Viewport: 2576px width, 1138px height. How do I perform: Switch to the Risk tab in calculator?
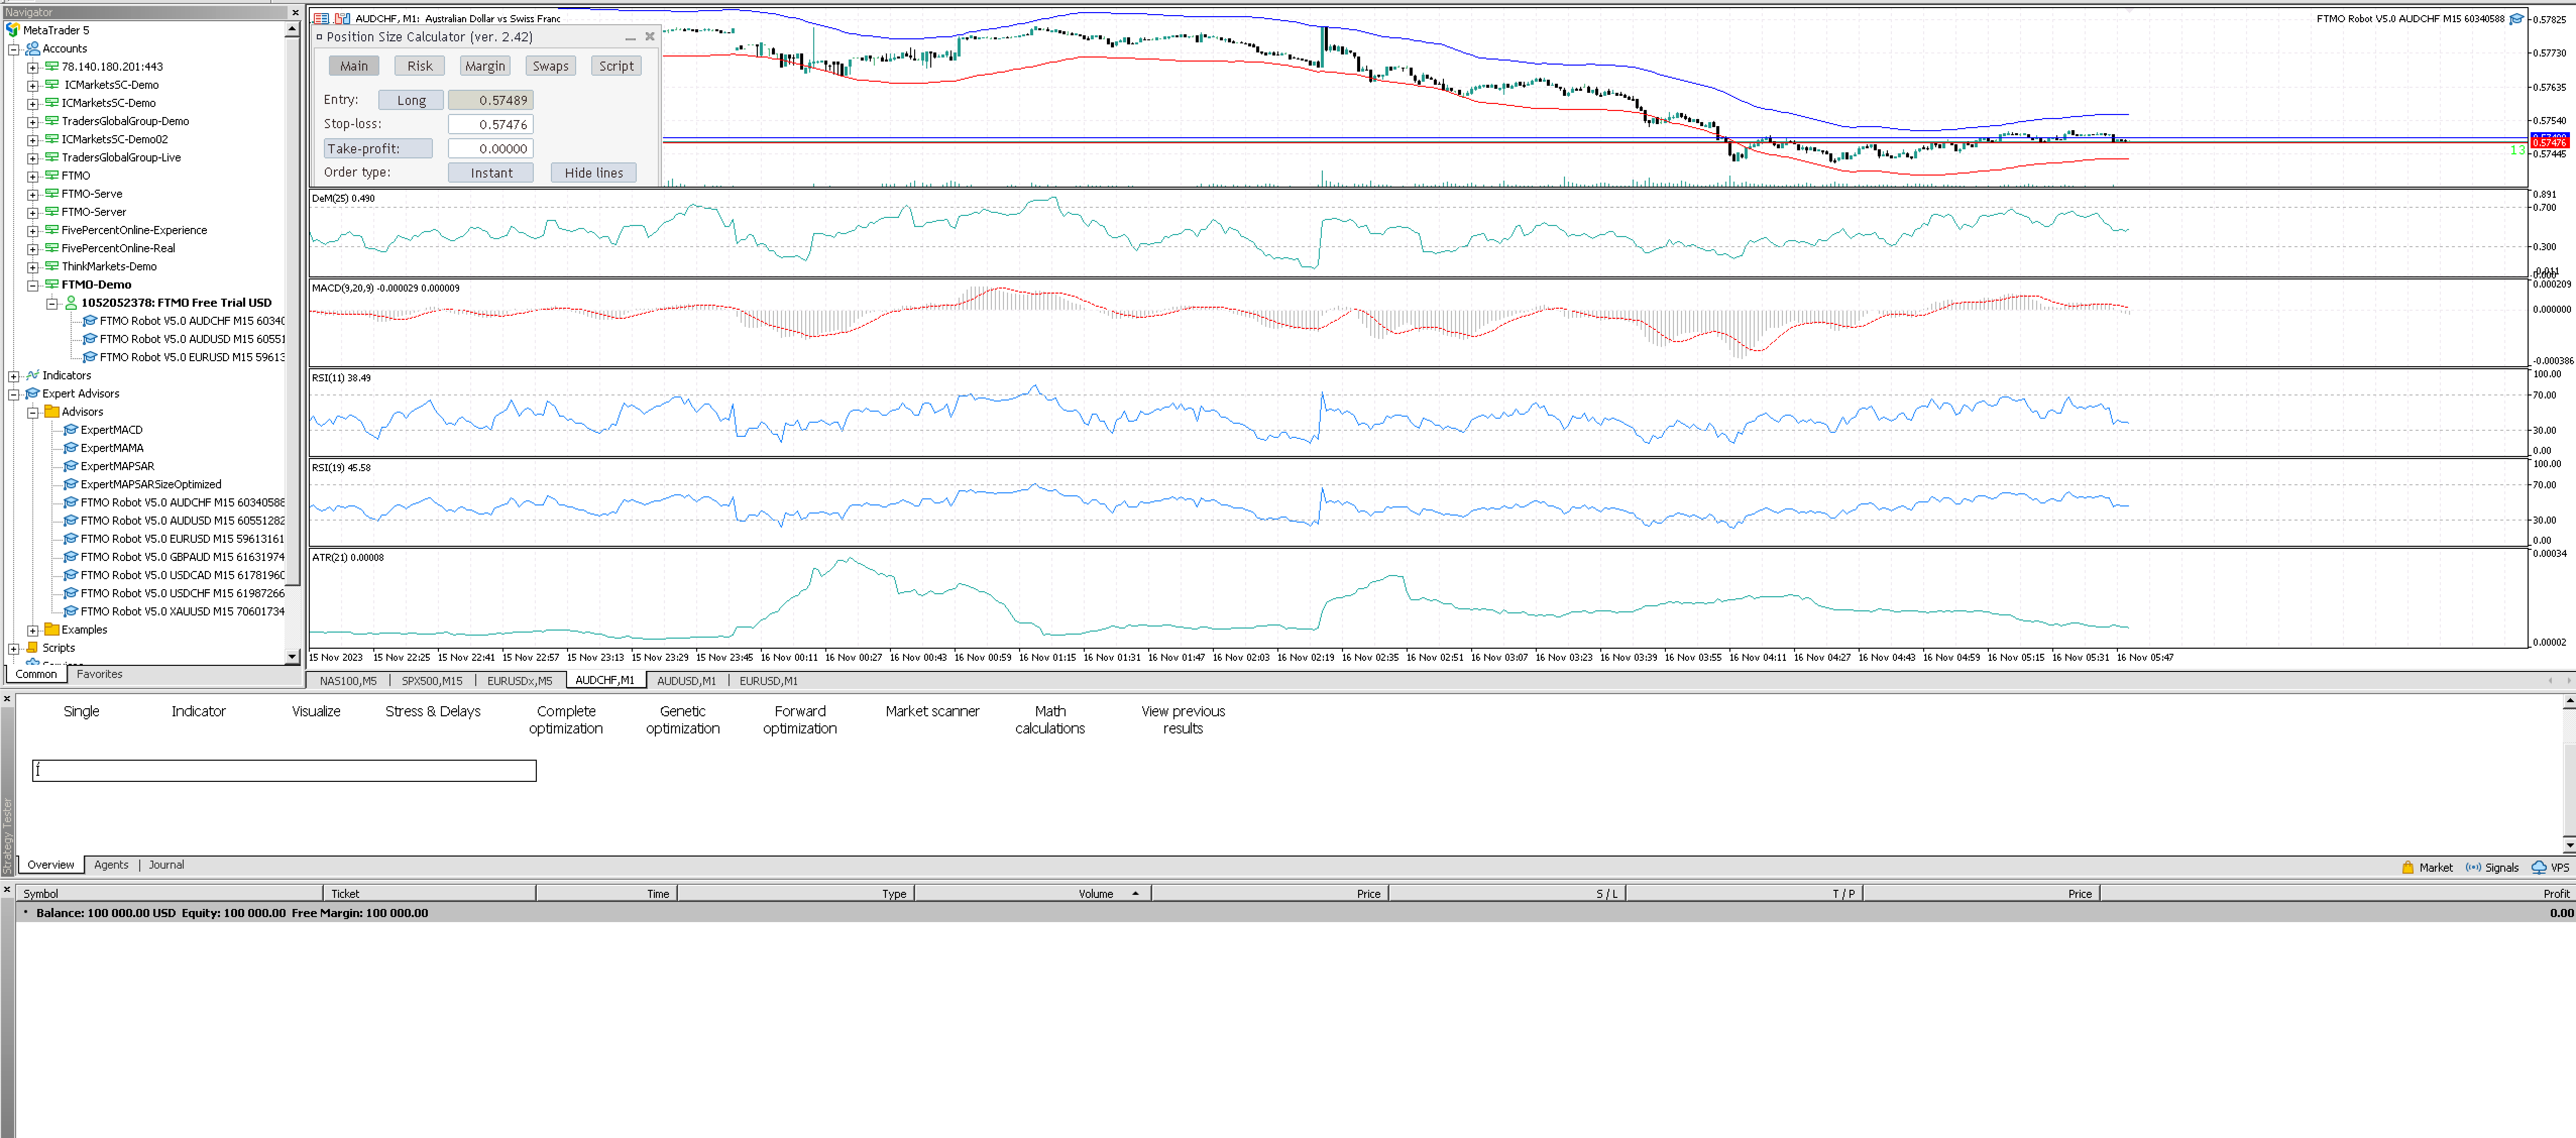419,66
